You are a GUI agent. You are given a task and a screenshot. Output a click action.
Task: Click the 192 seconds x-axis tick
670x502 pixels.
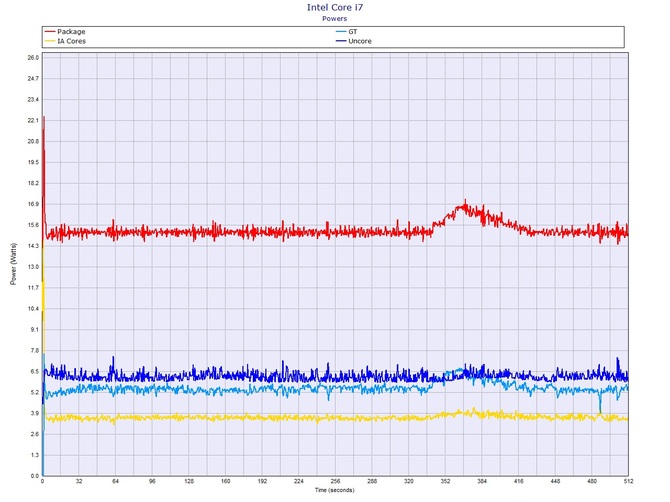(262, 481)
